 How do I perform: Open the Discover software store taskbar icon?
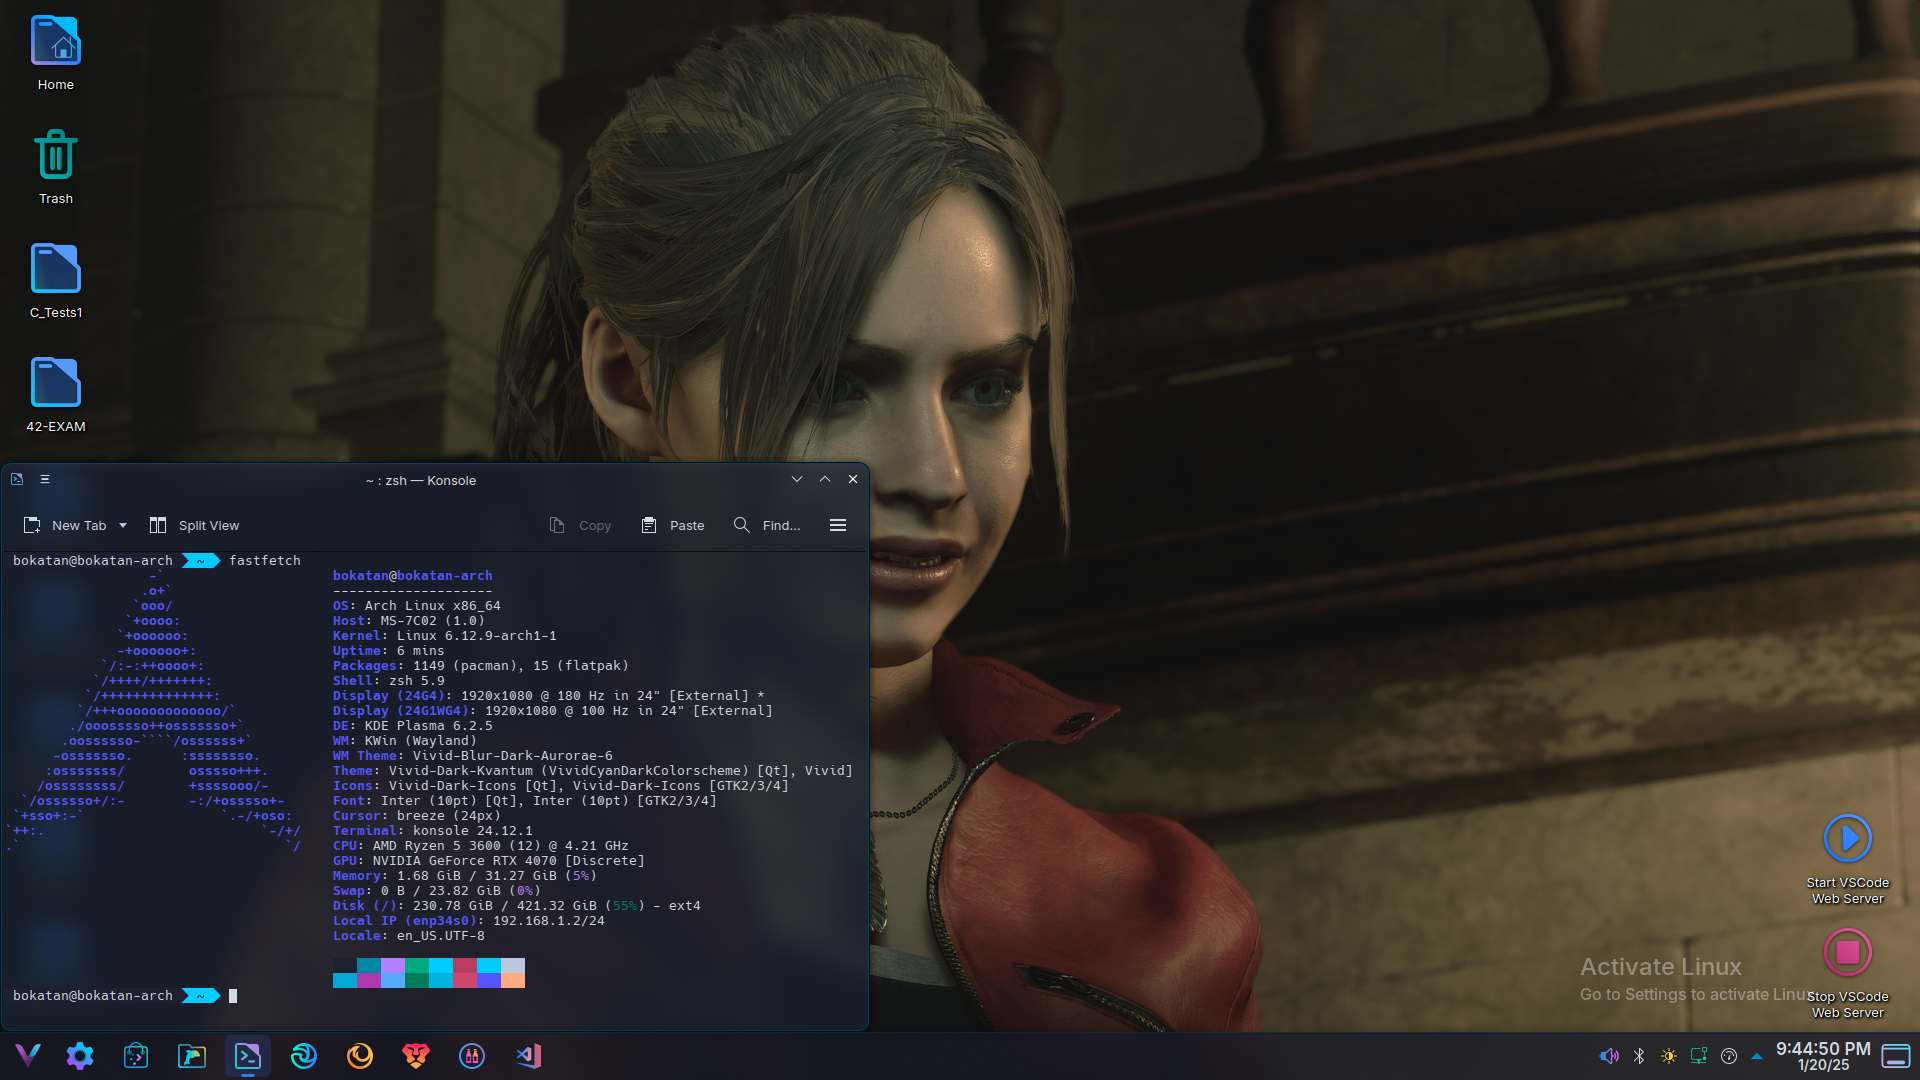coord(136,1055)
